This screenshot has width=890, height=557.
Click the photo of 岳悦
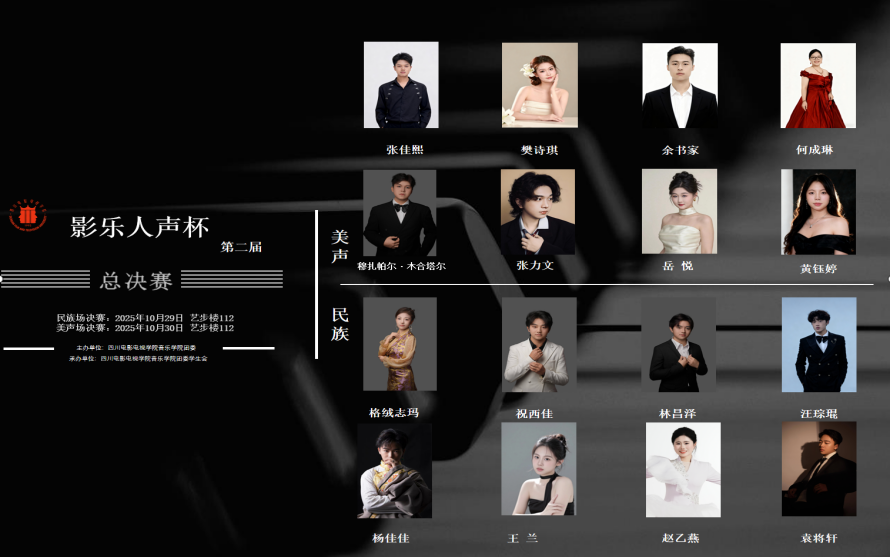click(x=679, y=212)
